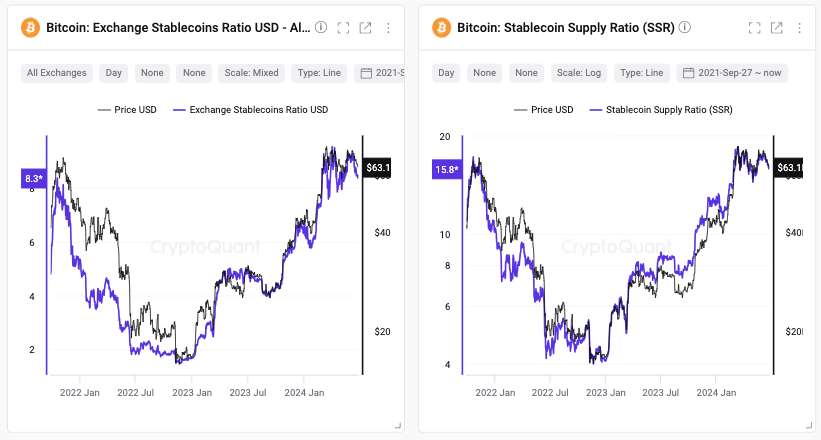This screenshot has width=821, height=440.
Task: Hide the Exchange Stablecoins Ratio USD series
Action: coord(250,109)
